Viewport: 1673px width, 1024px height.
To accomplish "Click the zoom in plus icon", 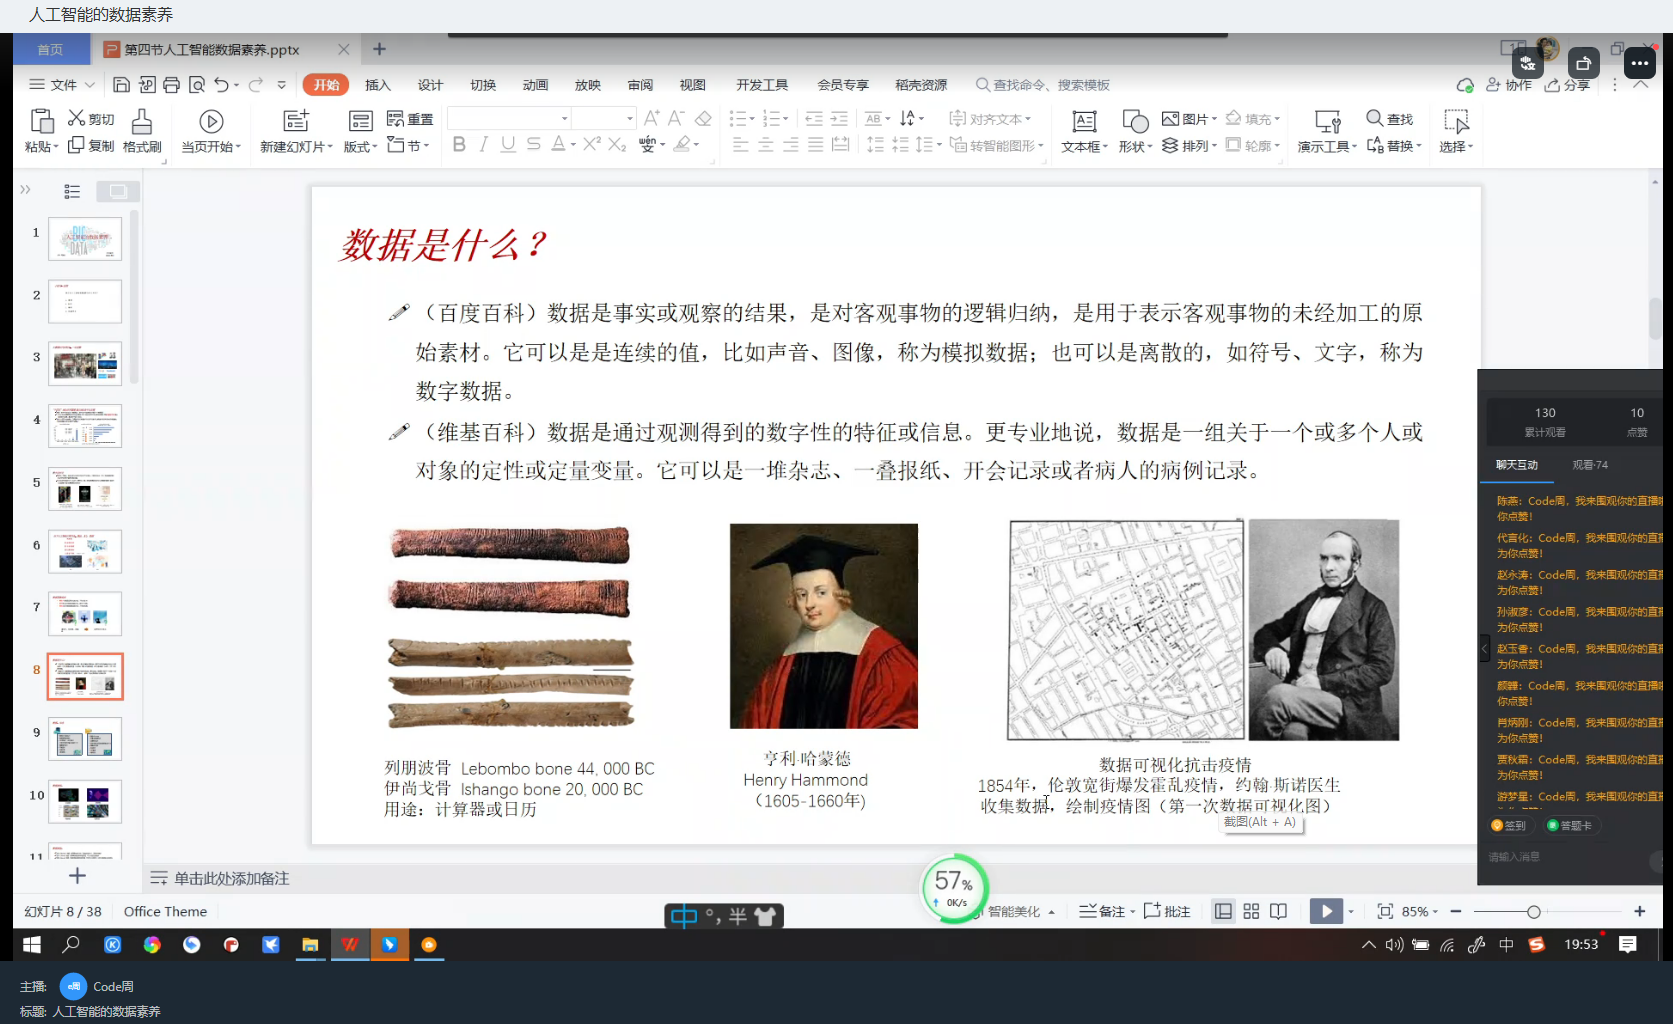I will (x=1640, y=911).
